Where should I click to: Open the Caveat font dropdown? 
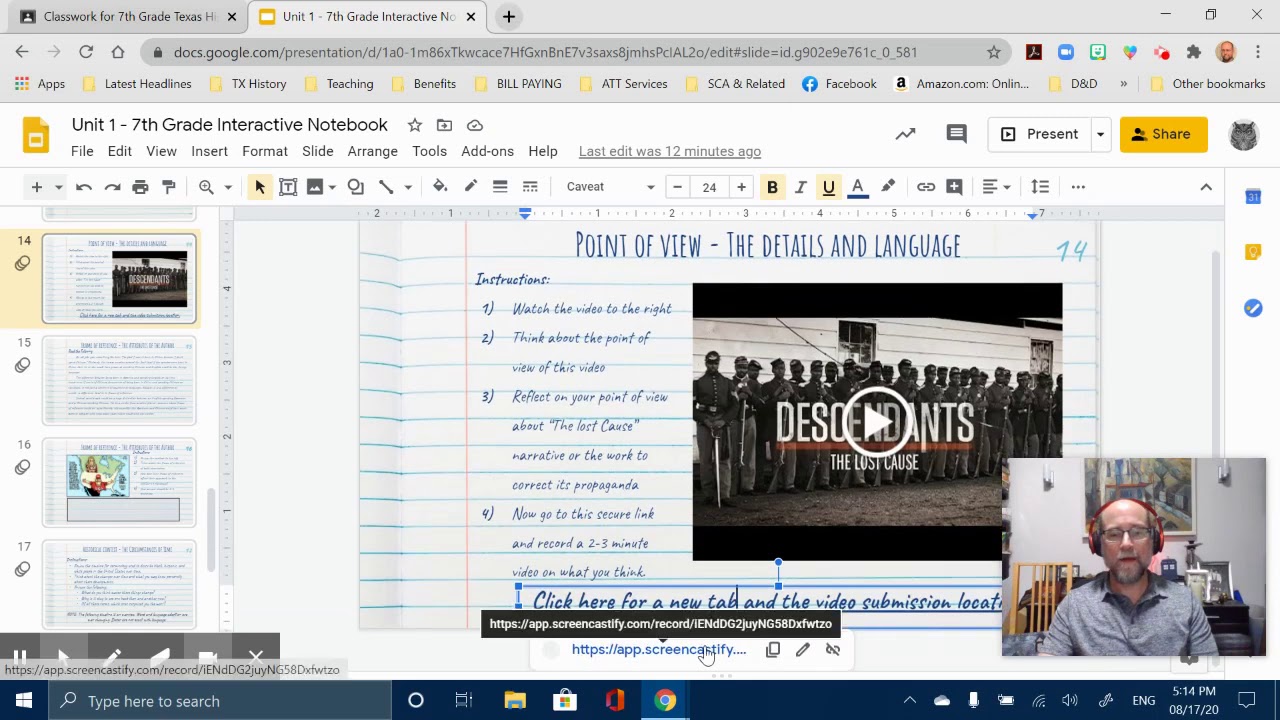609,187
